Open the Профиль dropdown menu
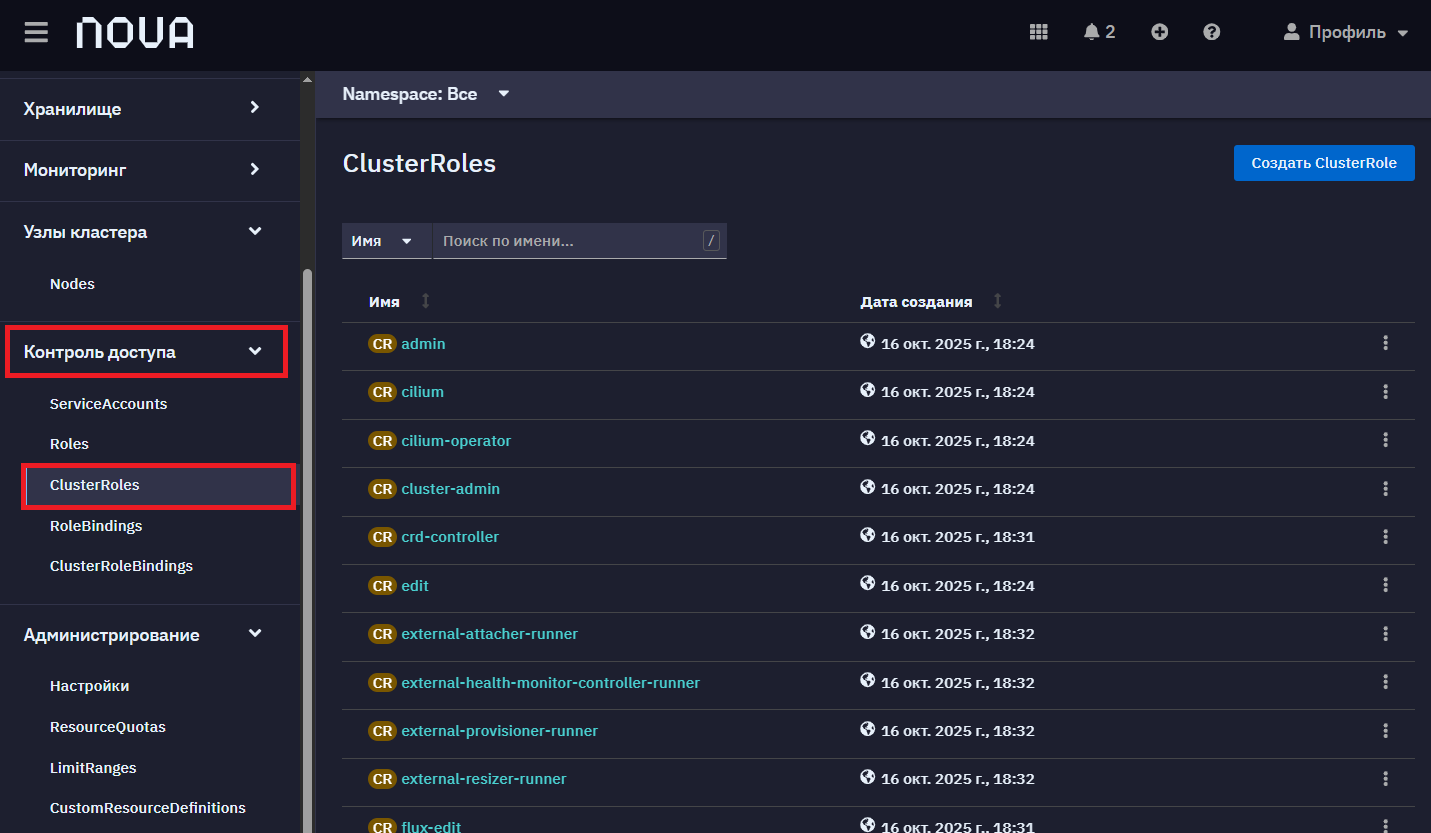The image size is (1431, 833). tap(1346, 32)
